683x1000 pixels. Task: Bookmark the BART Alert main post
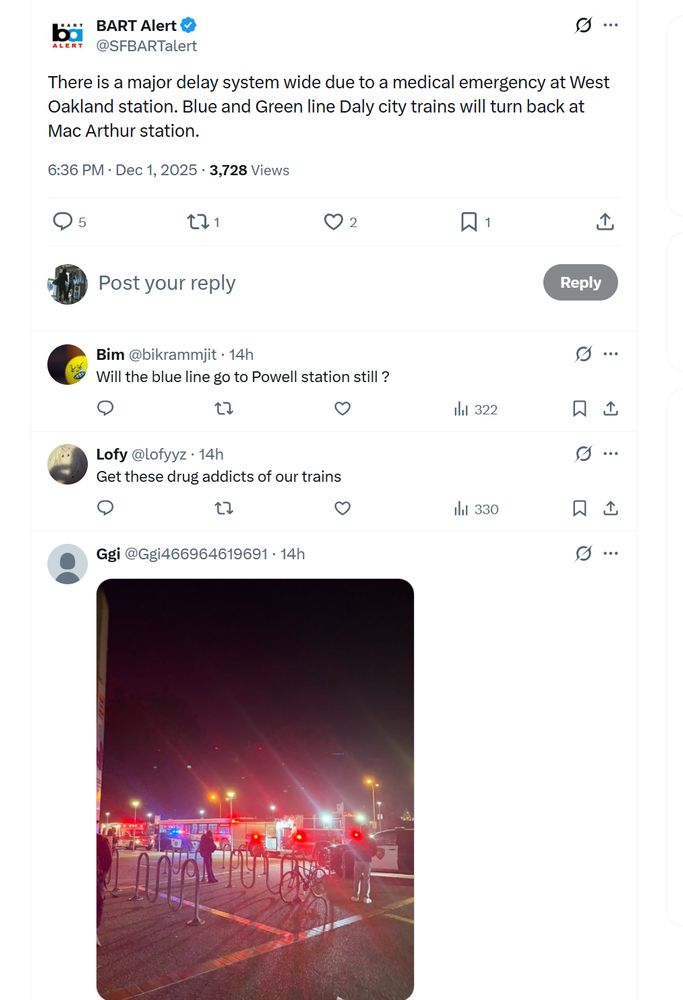[x=475, y=222]
